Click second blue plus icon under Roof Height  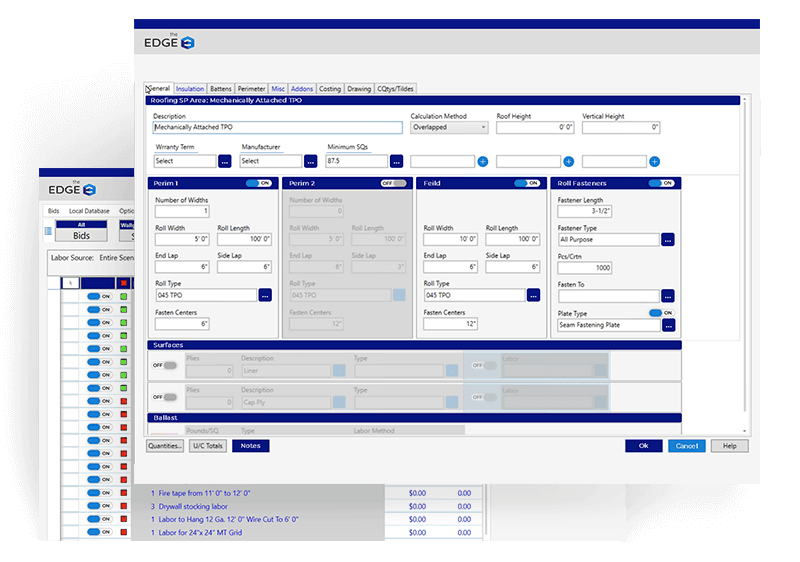pos(568,162)
